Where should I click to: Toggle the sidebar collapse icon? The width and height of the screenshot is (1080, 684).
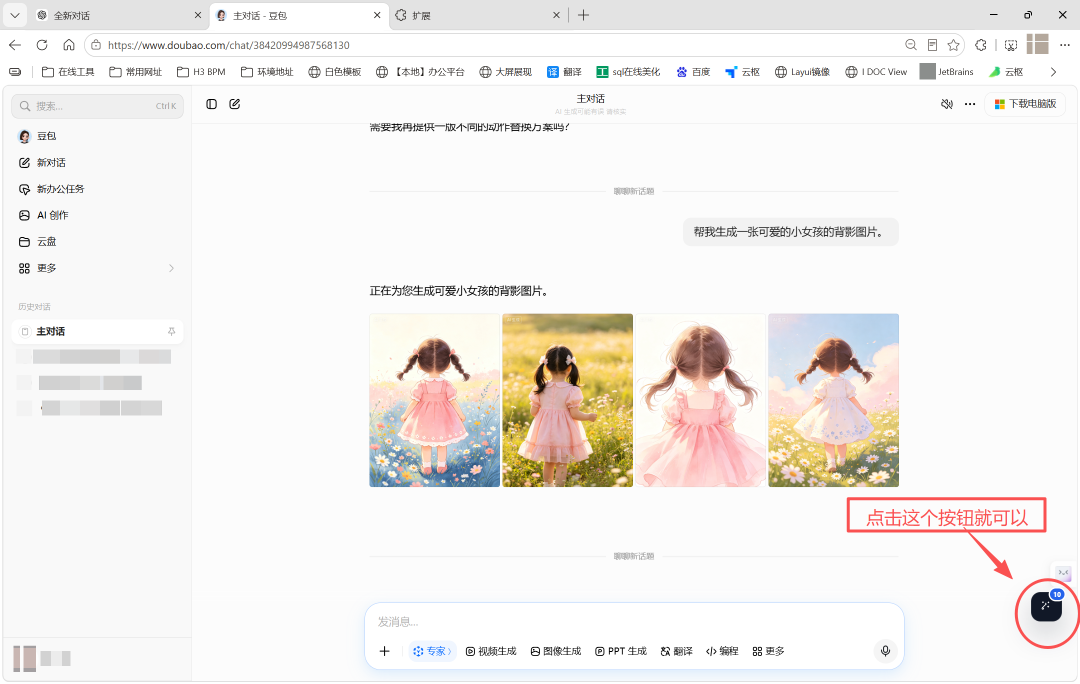[211, 104]
